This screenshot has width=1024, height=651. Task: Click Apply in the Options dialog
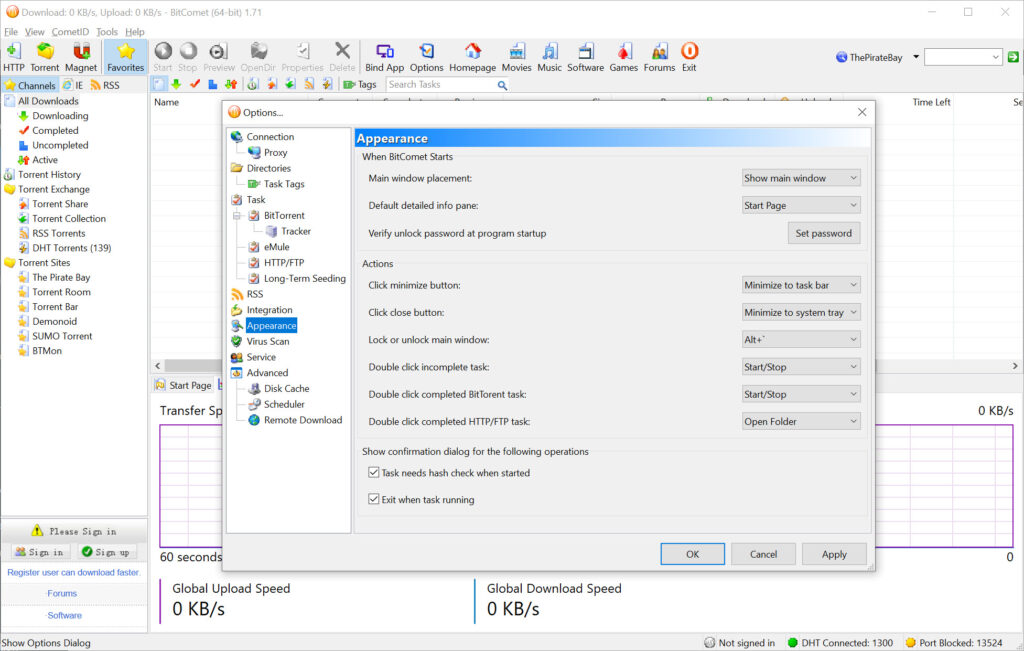(x=834, y=554)
